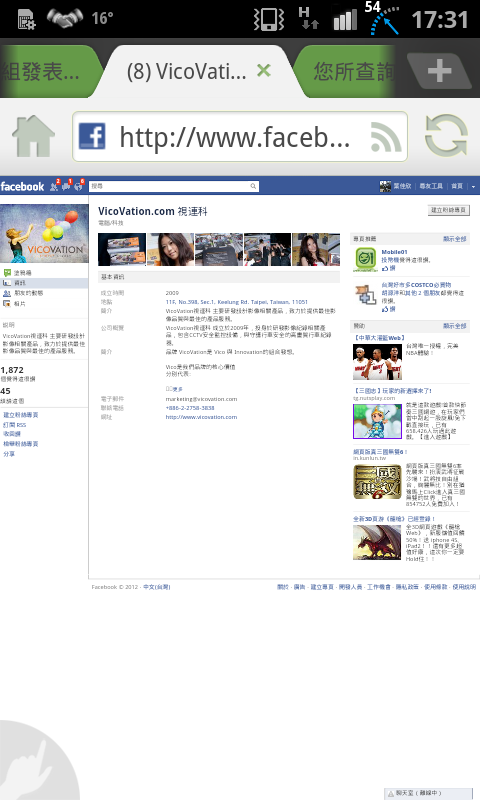Click the Facebook search field
Image resolution: width=480 pixels, height=800 pixels.
point(173,186)
